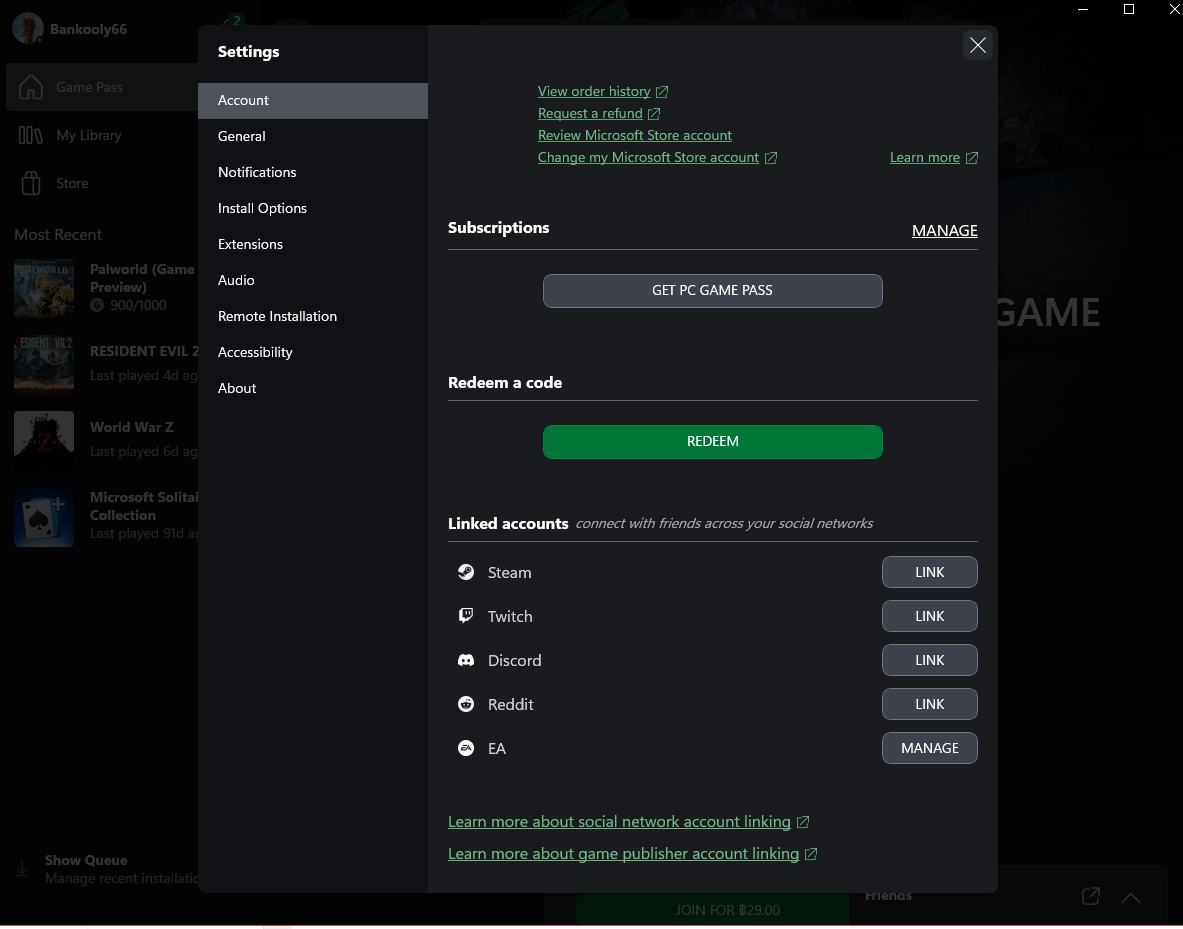The width and height of the screenshot is (1183, 929).
Task: Open the Resident Evil 2 thumbnail
Action: 44,365
